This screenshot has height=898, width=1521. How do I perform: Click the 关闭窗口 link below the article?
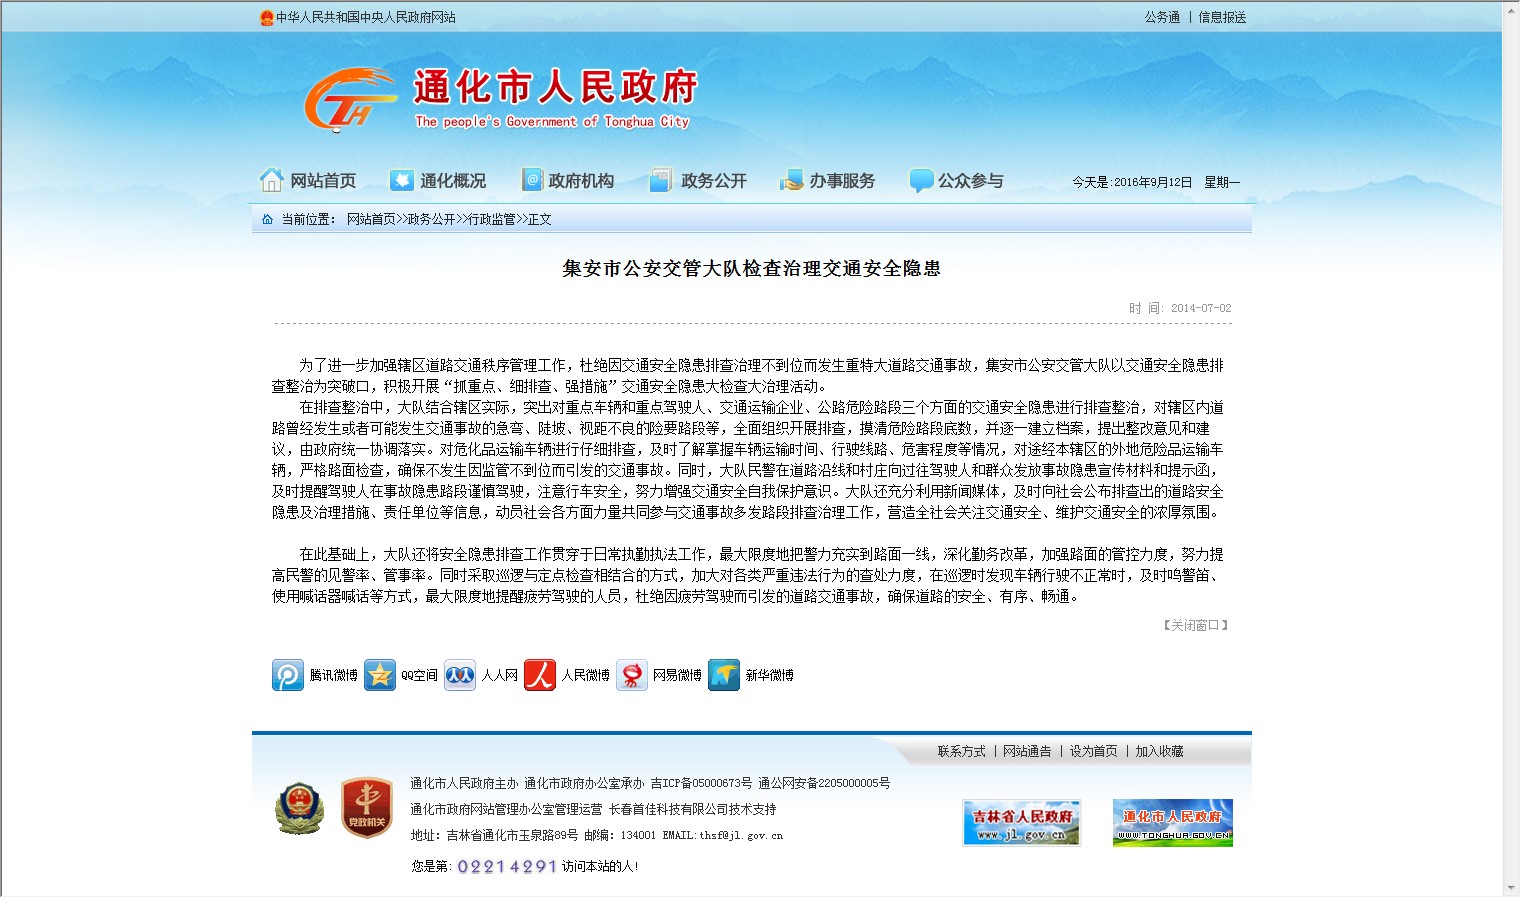[x=1195, y=625]
